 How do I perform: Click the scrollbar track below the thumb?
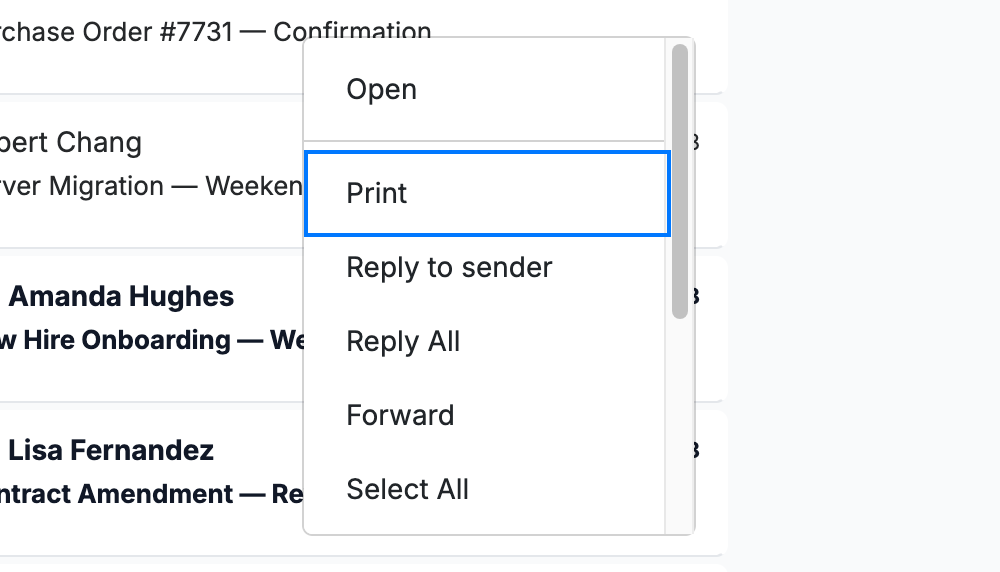pyautogui.click(x=680, y=426)
